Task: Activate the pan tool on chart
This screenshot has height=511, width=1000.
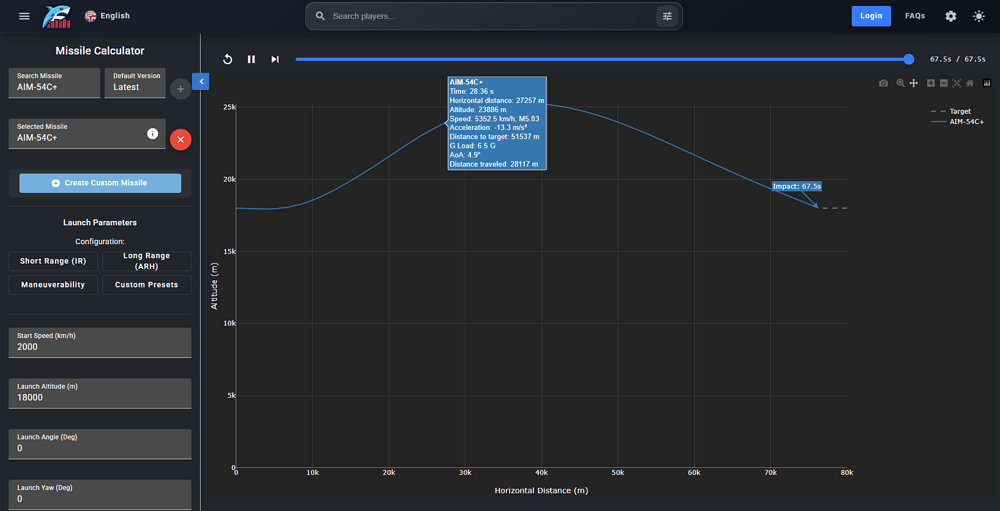Action: 913,83
